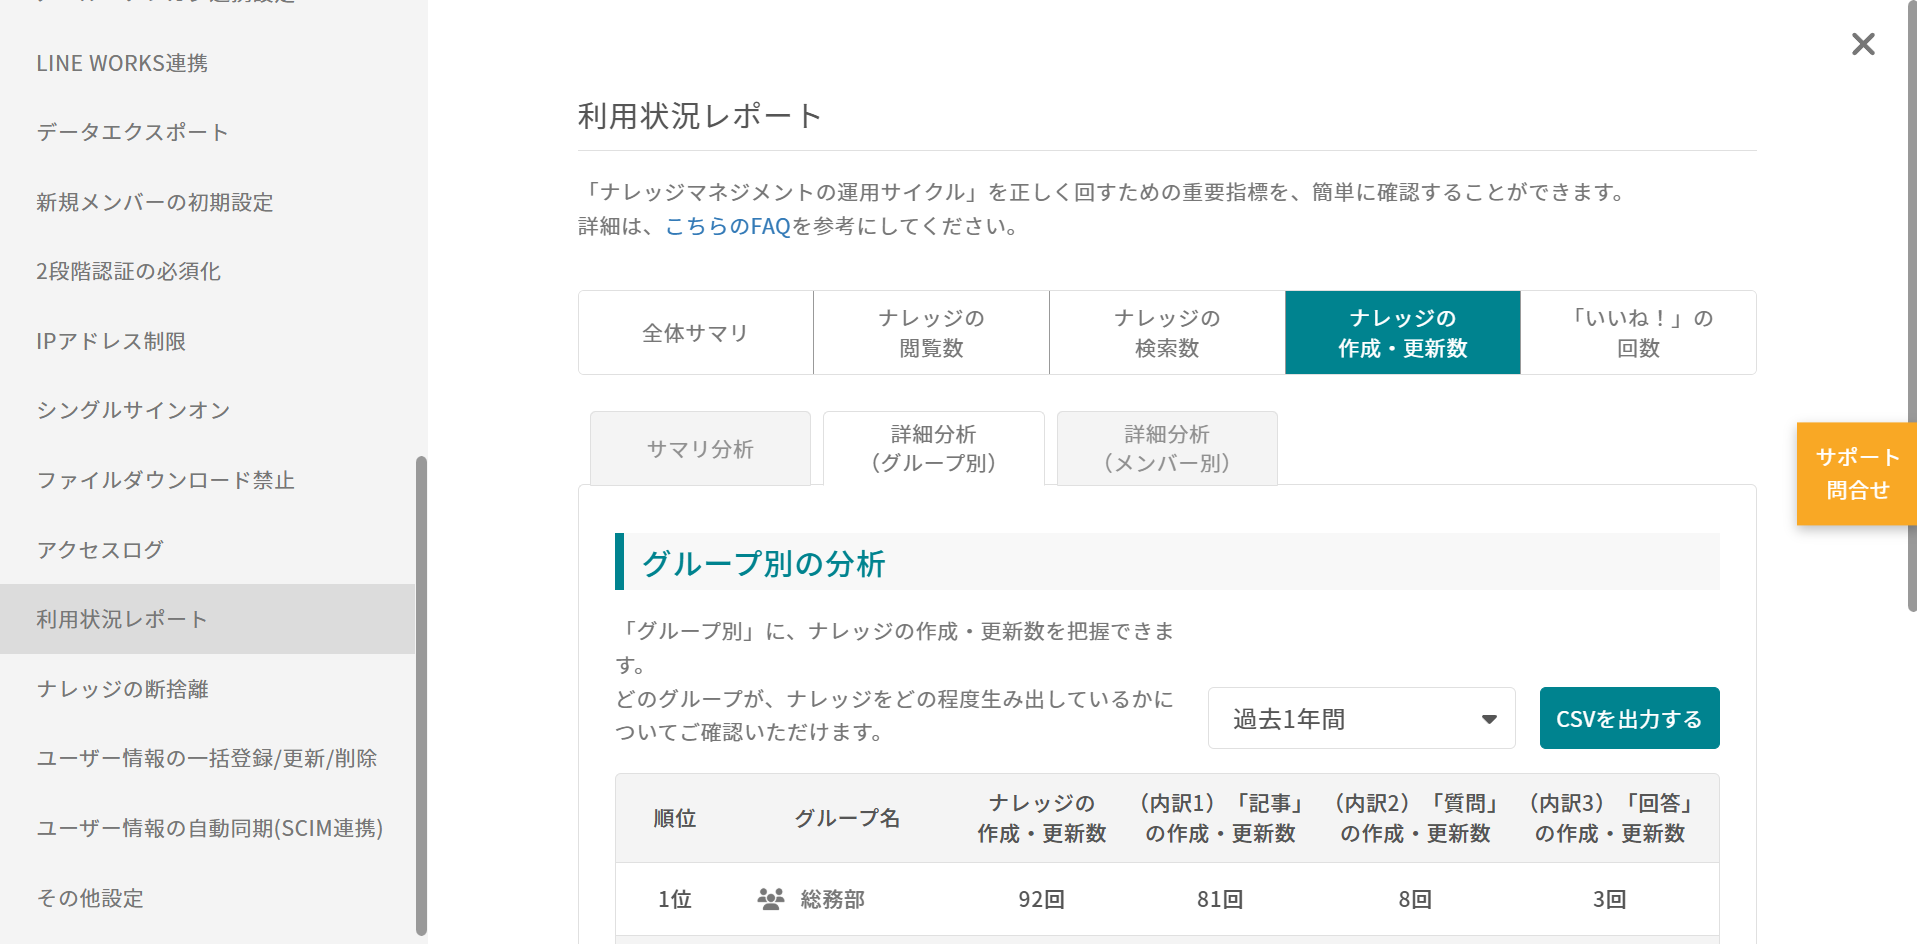Click the サポート問合せ orange button
Viewport: 1917px width, 944px height.
pyautogui.click(x=1856, y=474)
